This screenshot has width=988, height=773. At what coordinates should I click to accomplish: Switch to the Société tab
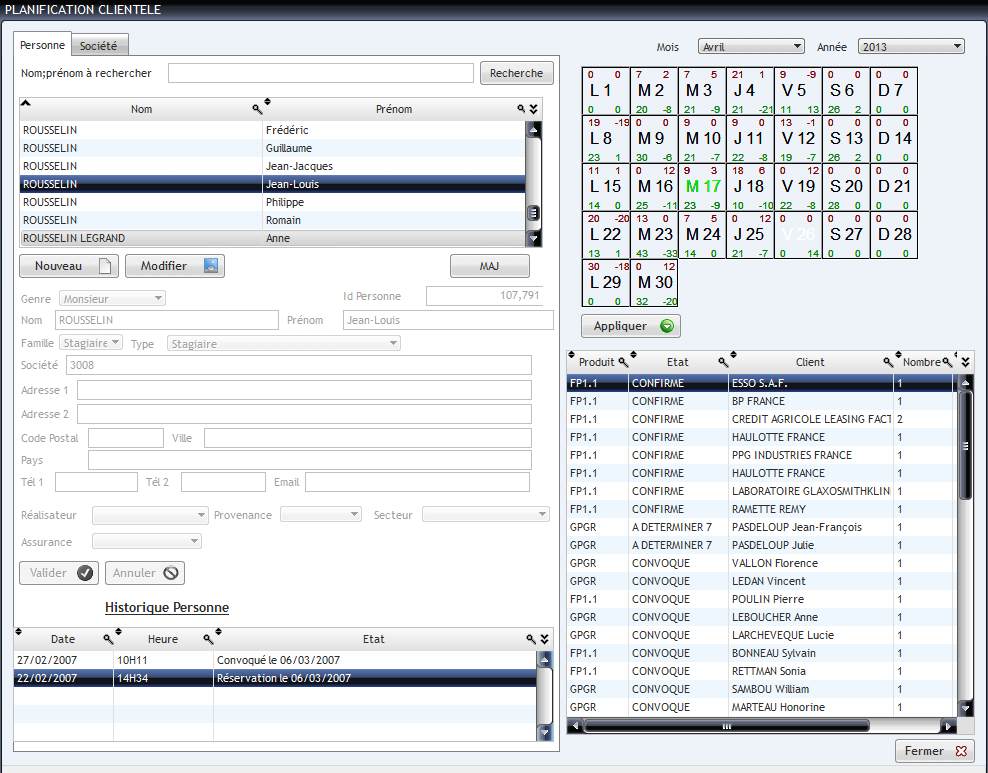coord(98,45)
